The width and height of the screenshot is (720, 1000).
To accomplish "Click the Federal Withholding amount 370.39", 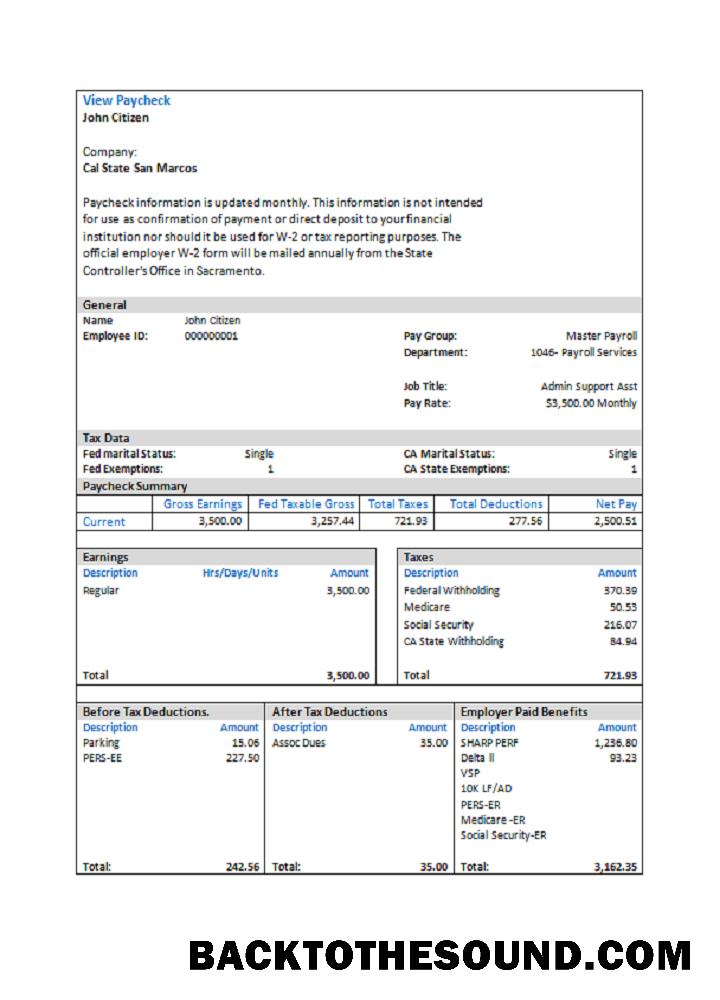I will pos(621,591).
